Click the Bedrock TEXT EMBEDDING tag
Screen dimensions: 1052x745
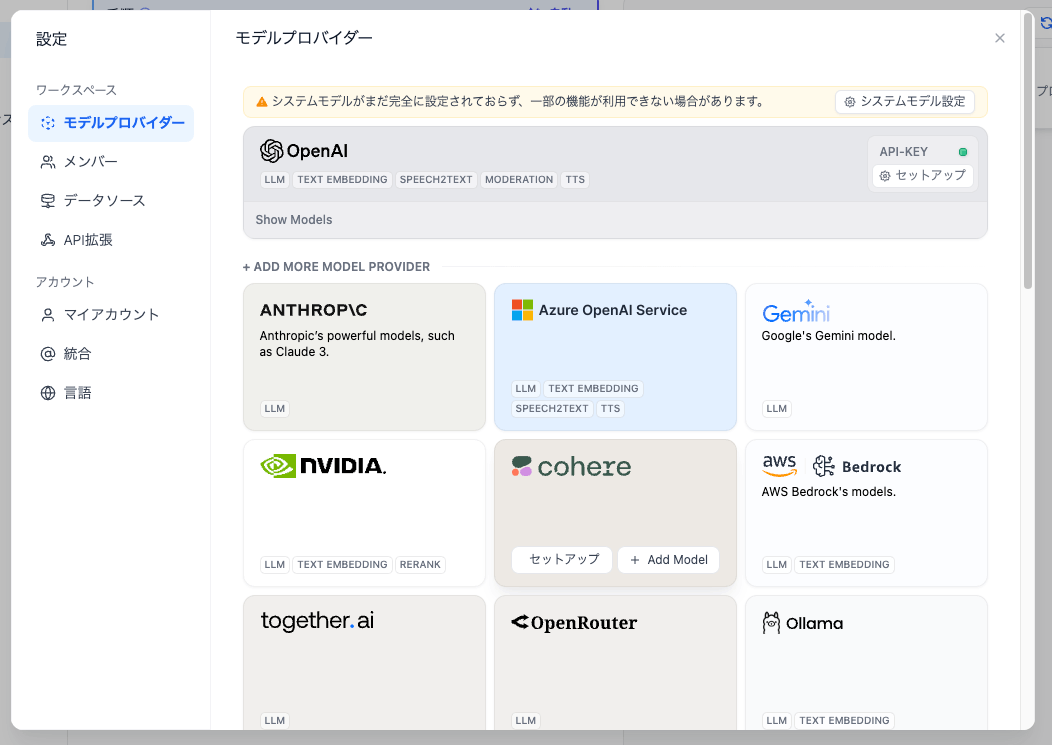[x=845, y=565]
